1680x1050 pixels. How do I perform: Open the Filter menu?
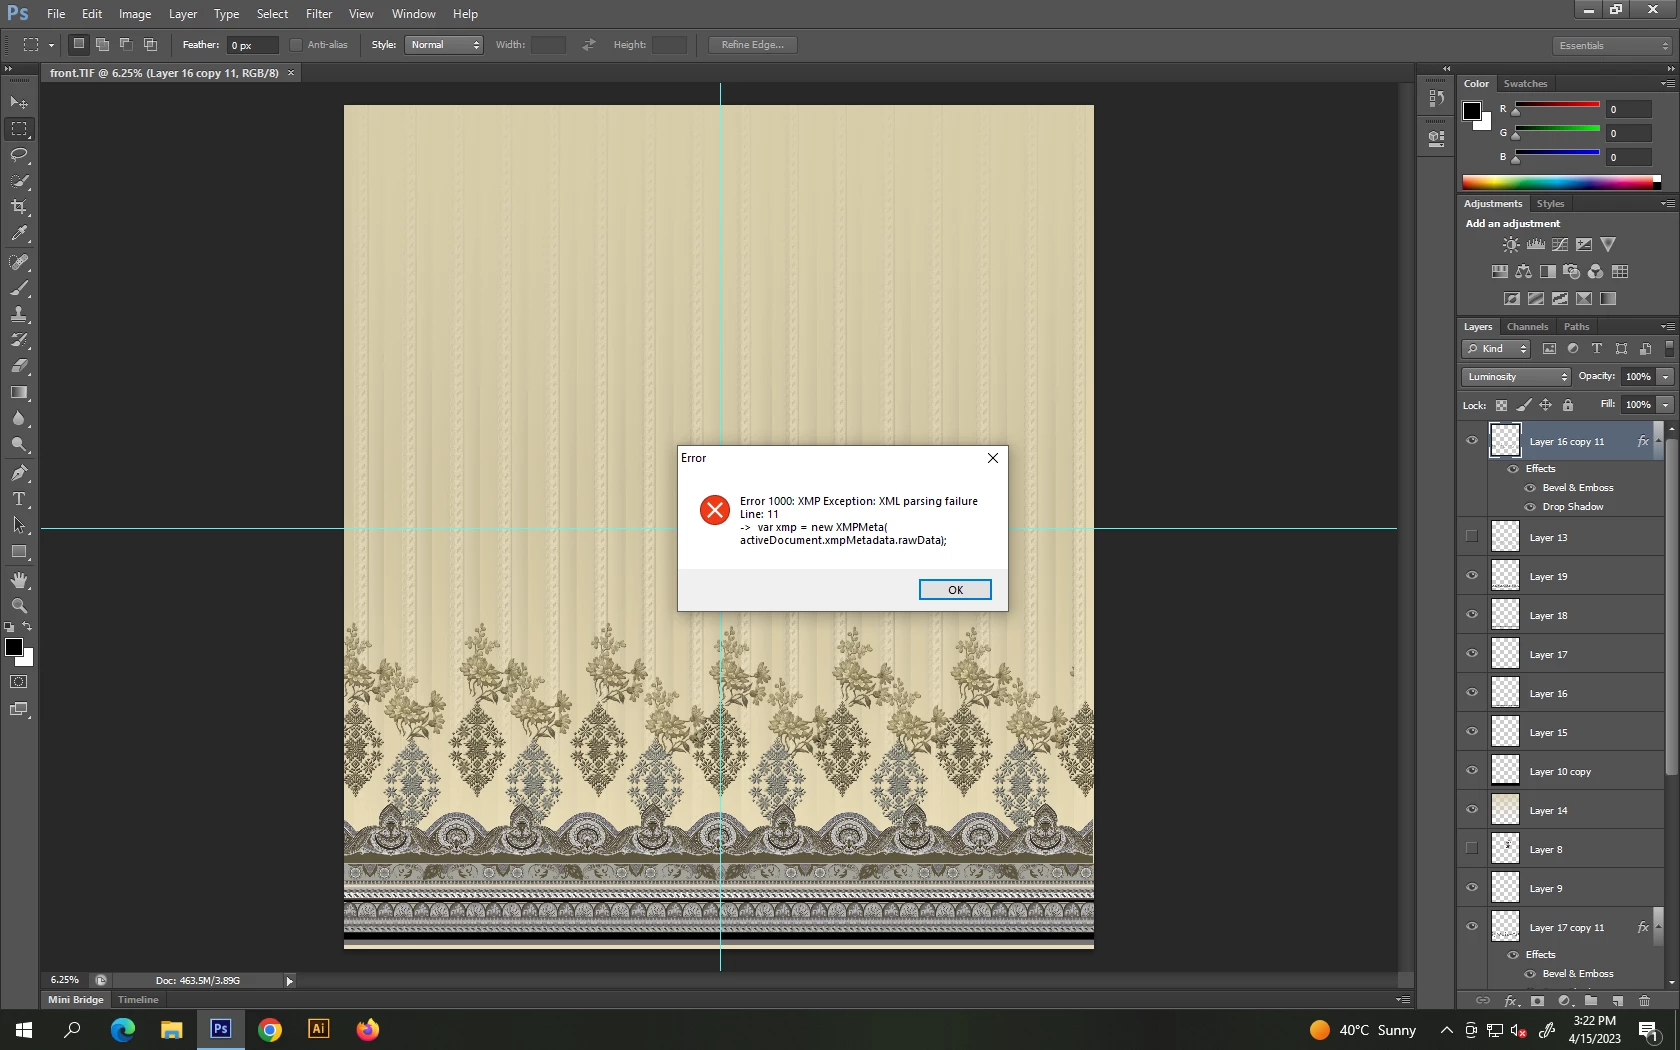click(x=319, y=14)
